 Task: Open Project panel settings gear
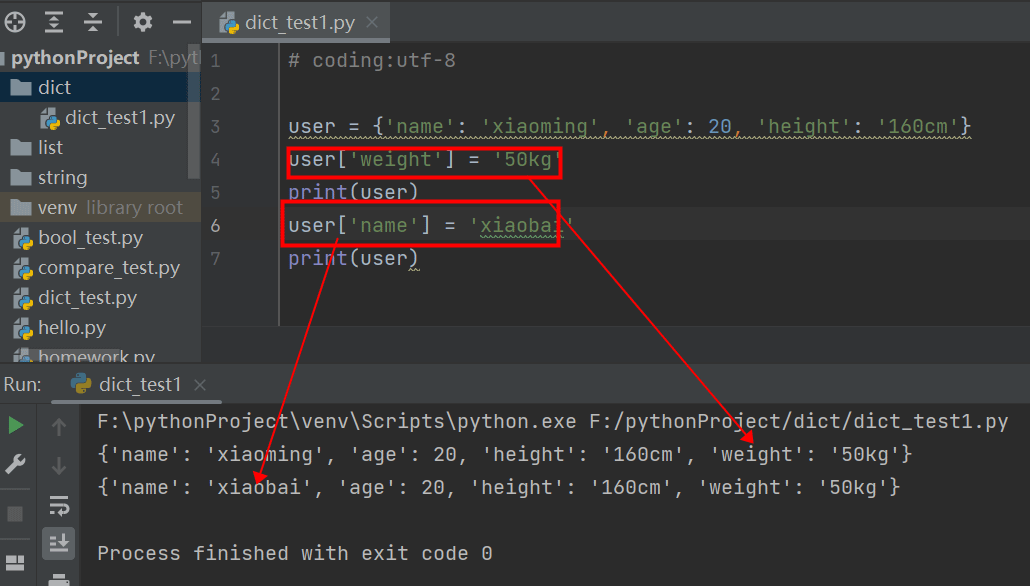click(143, 22)
